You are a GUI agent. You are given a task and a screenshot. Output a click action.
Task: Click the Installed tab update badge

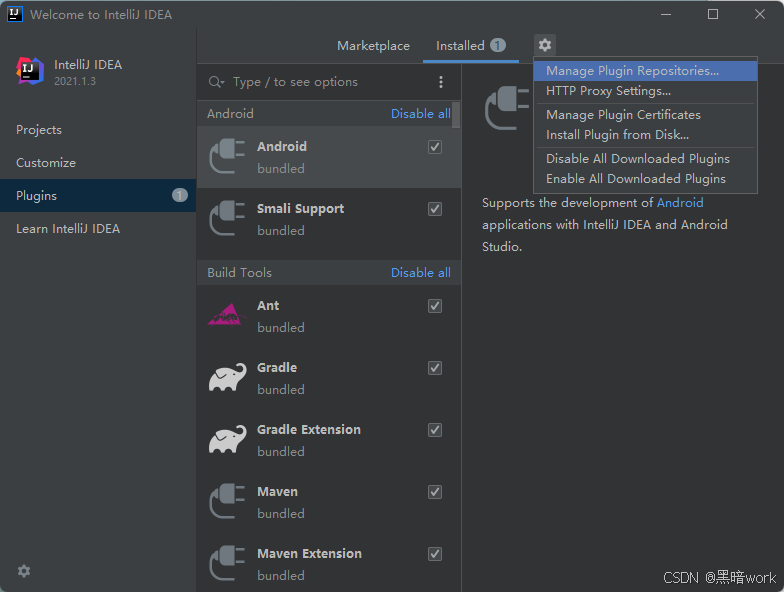coord(498,46)
